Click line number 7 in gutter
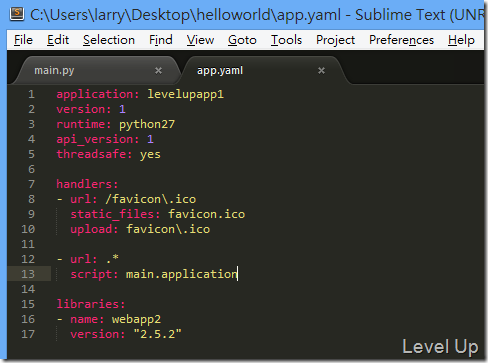The height and width of the screenshot is (363, 488). [31, 184]
